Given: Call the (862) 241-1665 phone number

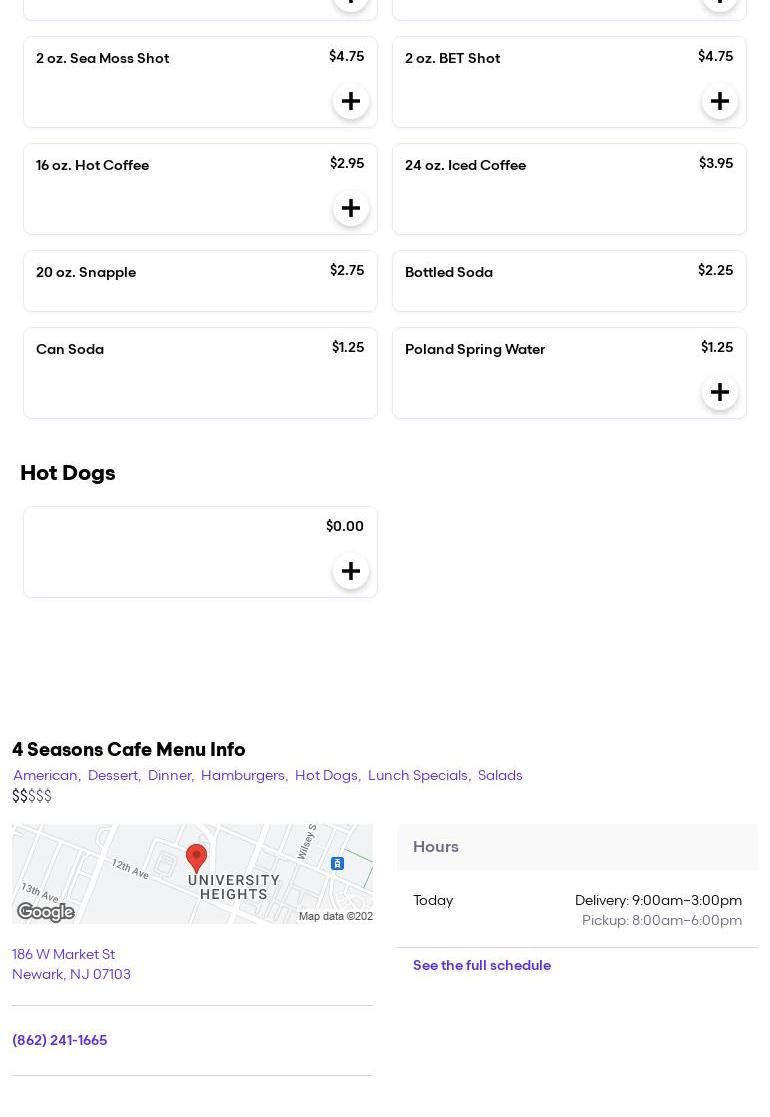Looking at the screenshot, I should click(x=59, y=1040).
